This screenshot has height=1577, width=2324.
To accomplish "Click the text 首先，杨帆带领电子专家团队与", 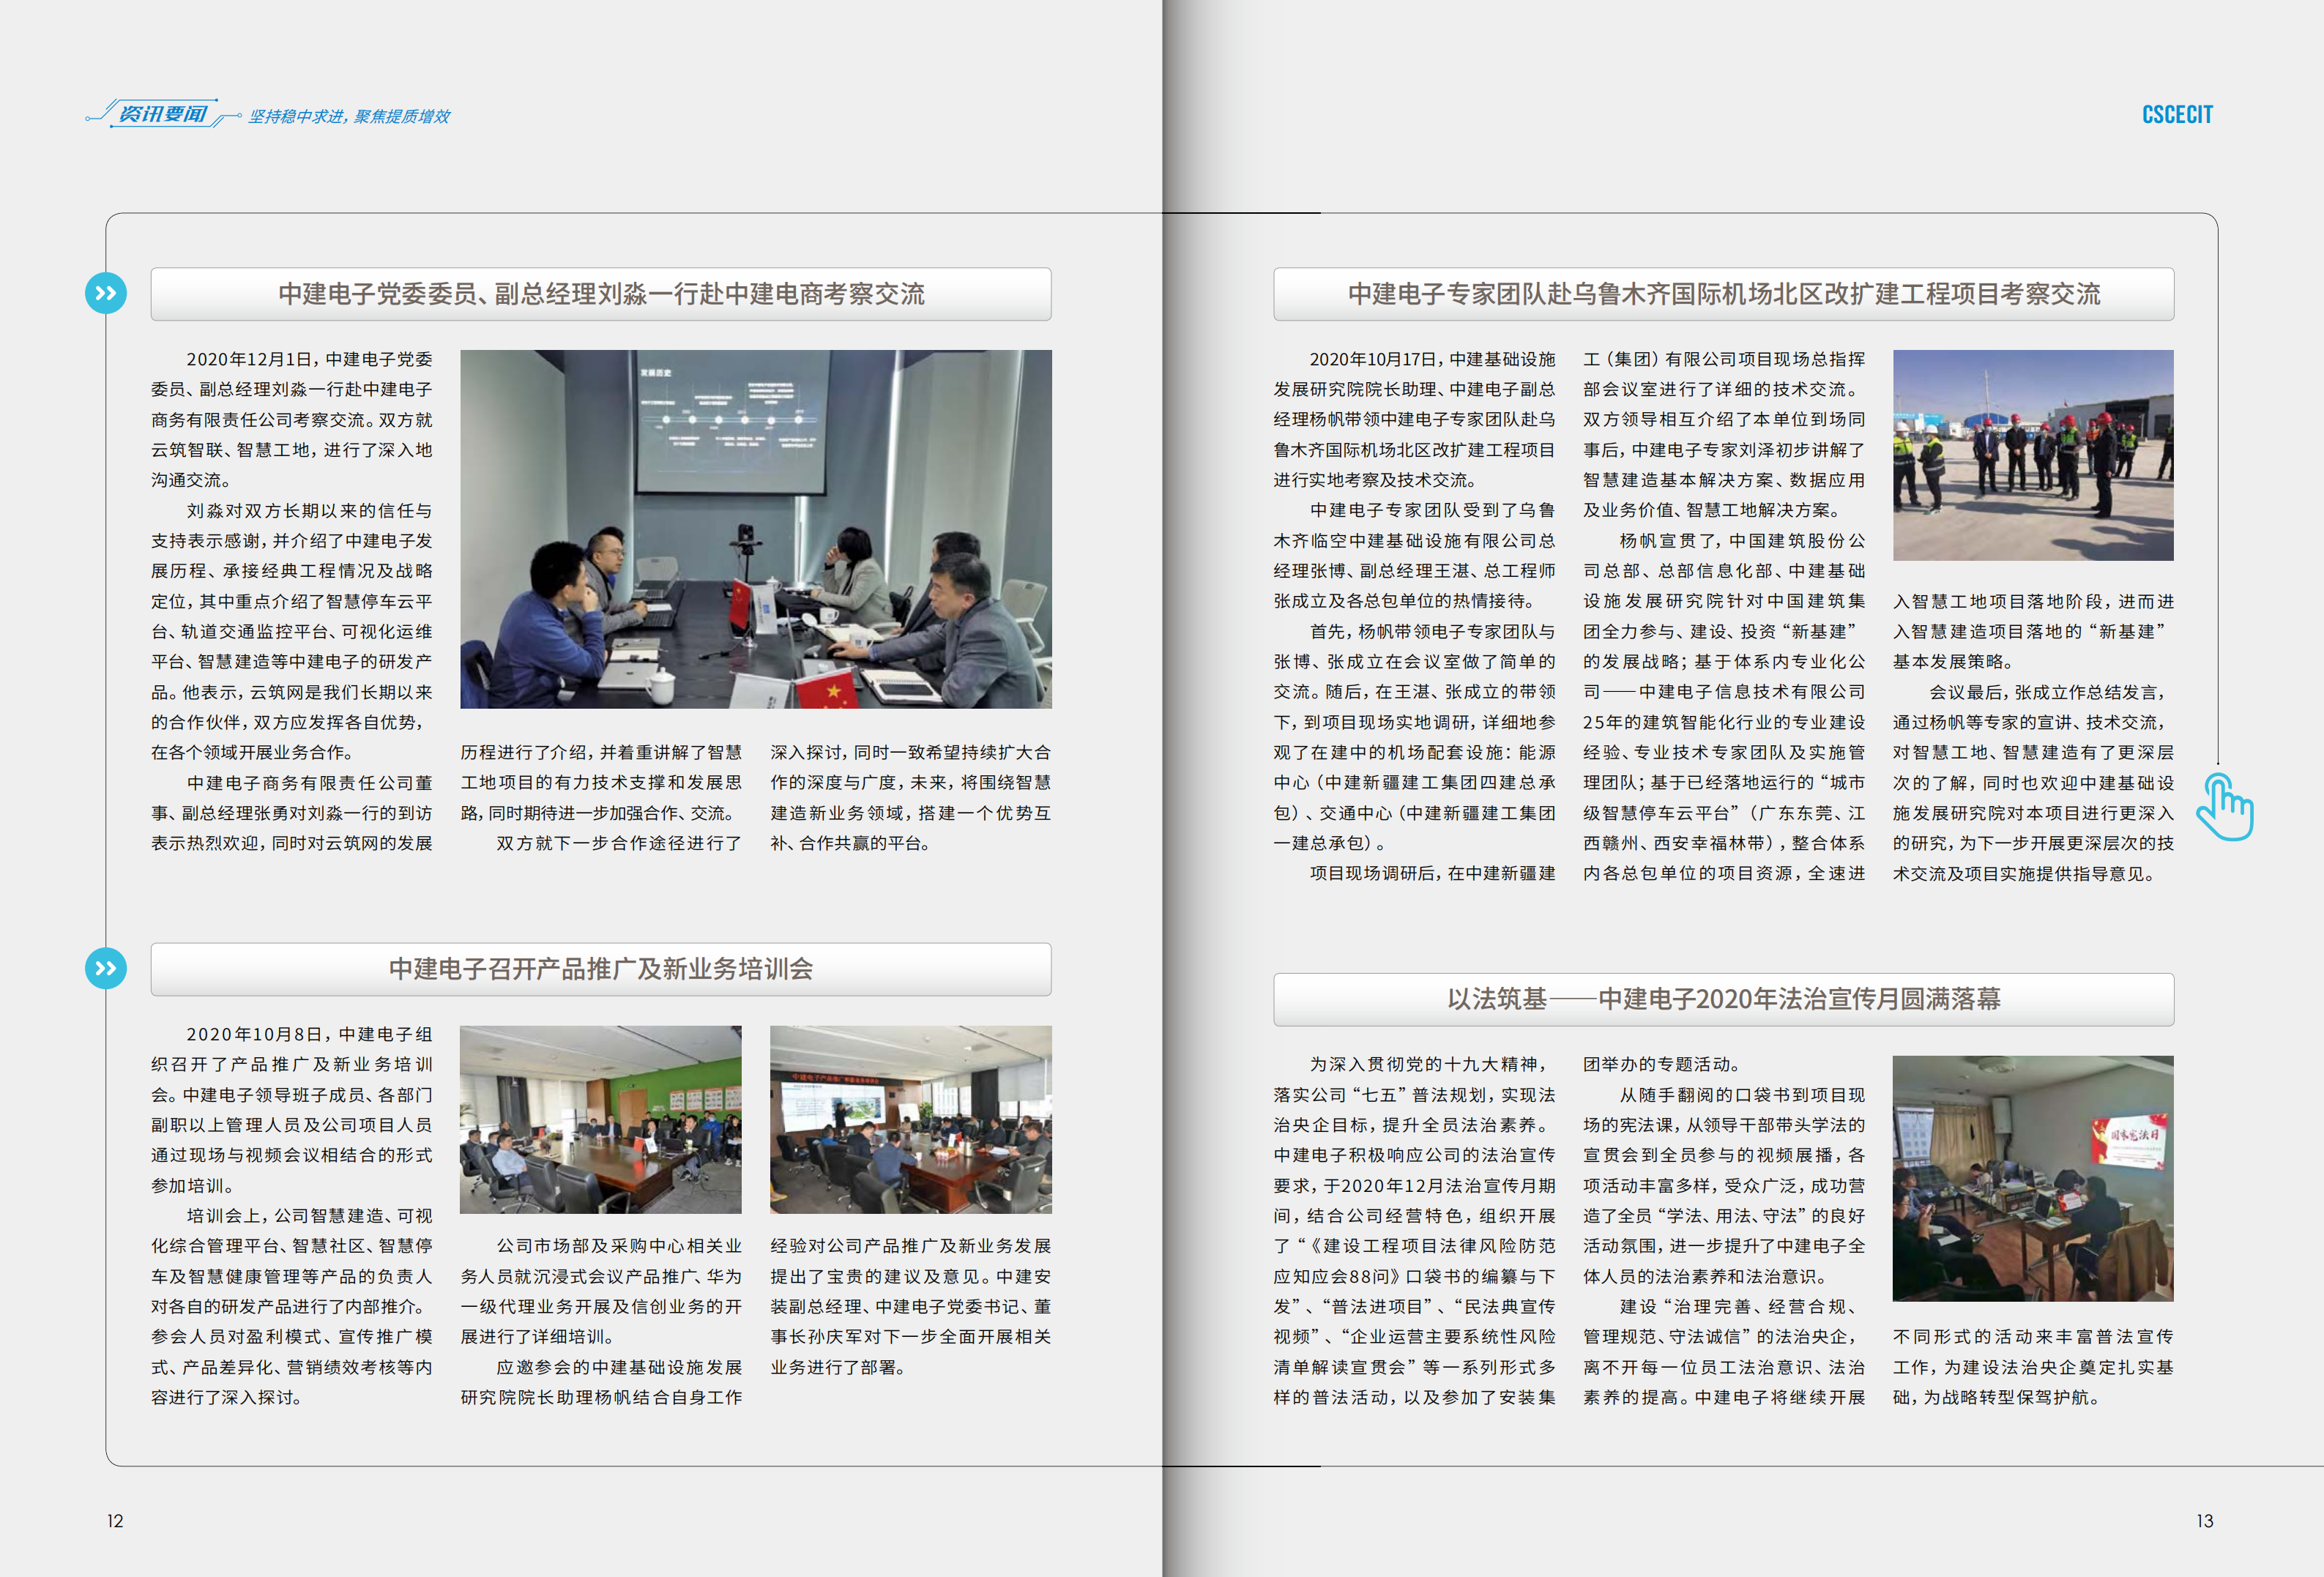I will point(1433,632).
